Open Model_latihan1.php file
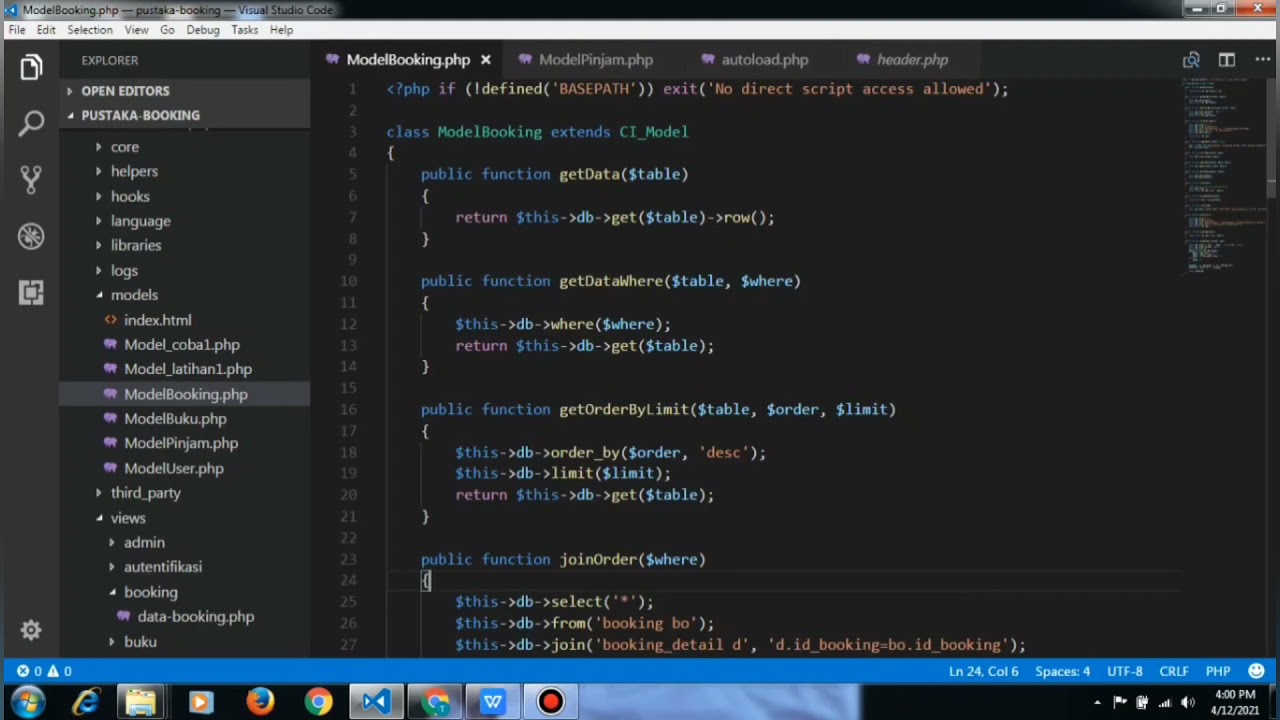The height and width of the screenshot is (720, 1280). [x=187, y=369]
